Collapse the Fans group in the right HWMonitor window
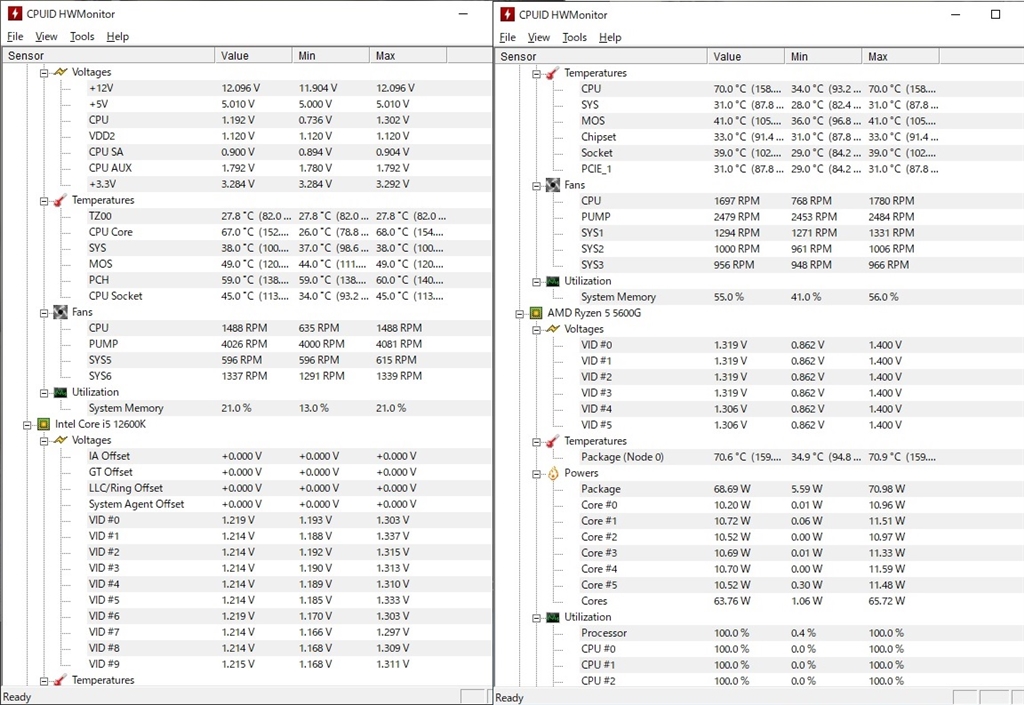This screenshot has width=1024, height=705. click(x=537, y=185)
